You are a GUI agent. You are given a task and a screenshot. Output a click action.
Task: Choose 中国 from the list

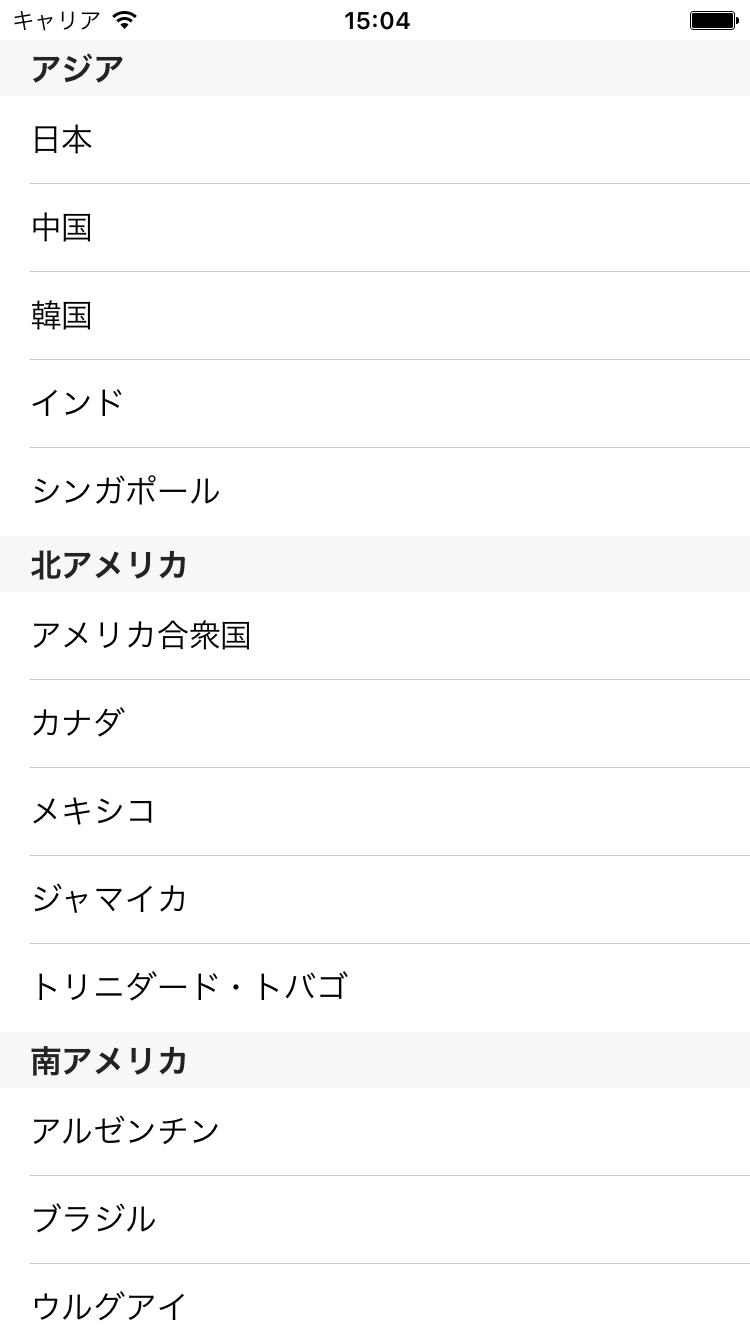[x=62, y=228]
